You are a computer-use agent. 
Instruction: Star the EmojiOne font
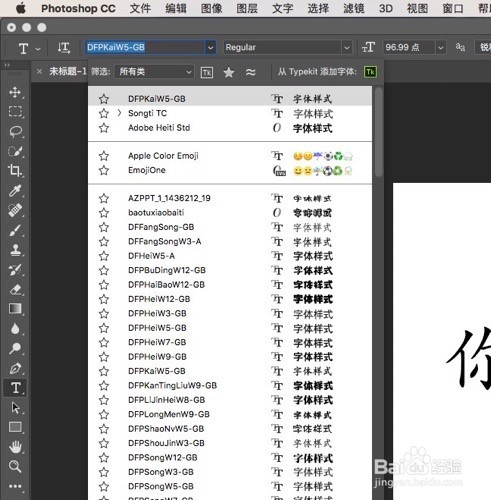tap(104, 170)
